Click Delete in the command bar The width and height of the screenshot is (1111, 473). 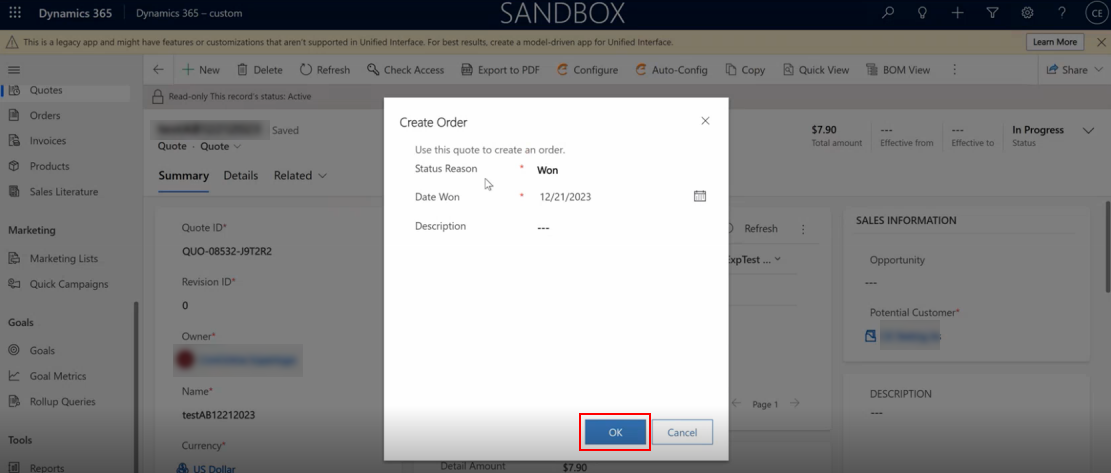[x=259, y=70]
